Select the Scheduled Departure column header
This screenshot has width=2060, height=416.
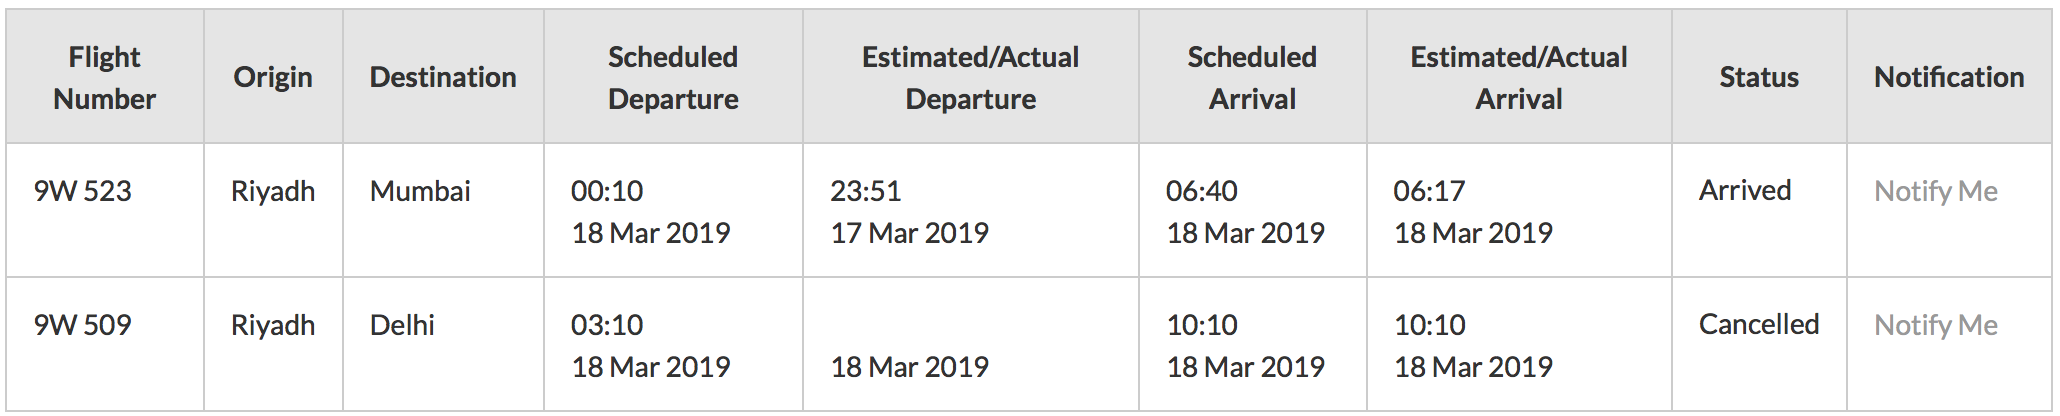673,77
